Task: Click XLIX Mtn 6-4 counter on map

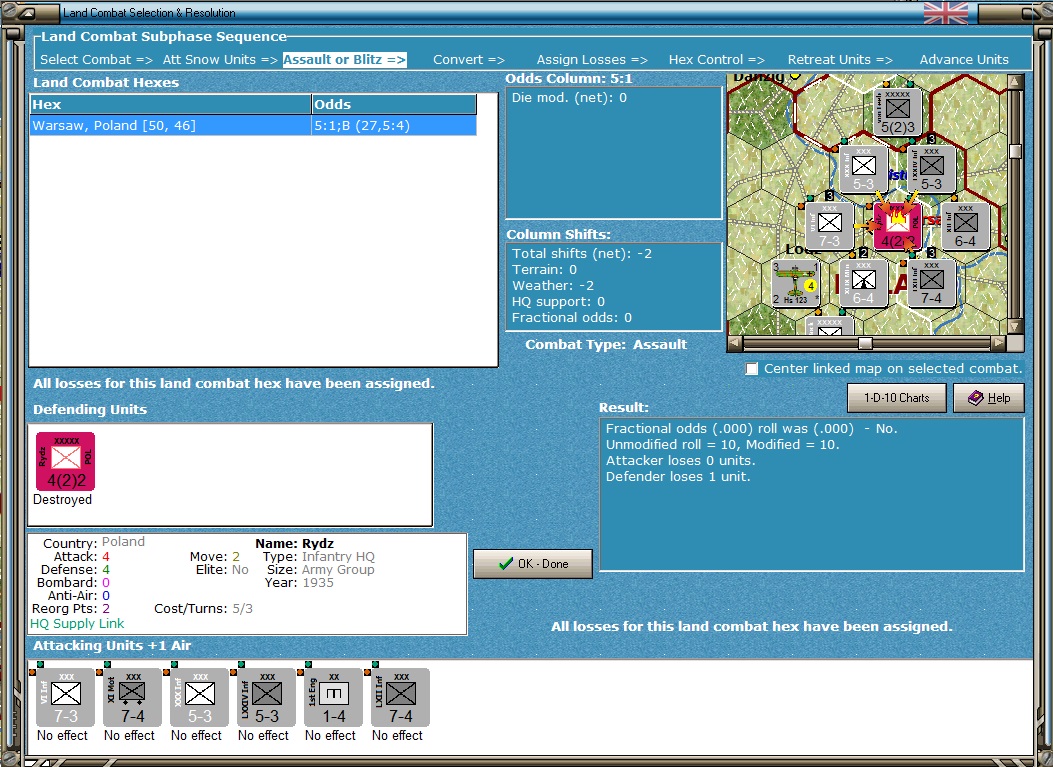Action: [x=863, y=284]
